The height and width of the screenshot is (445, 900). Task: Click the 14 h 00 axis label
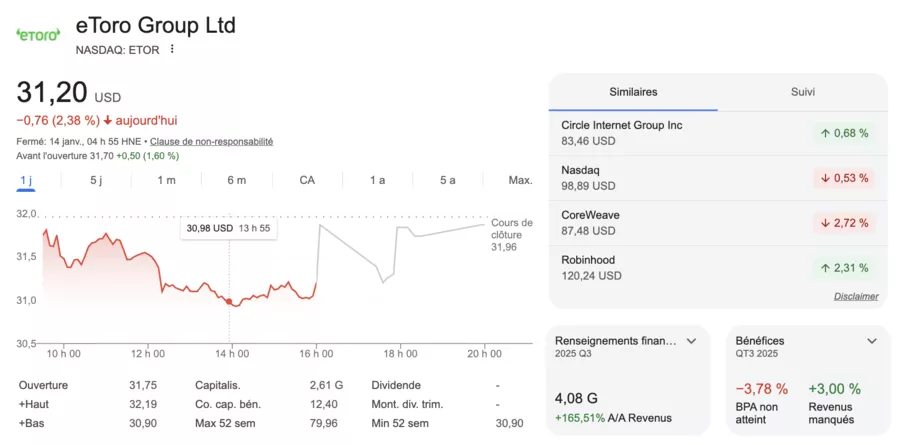pyautogui.click(x=232, y=354)
